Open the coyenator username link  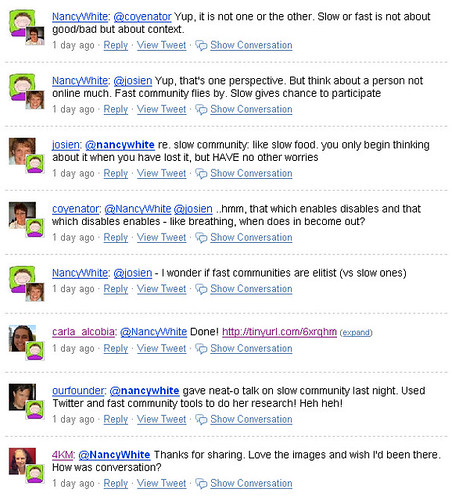pyautogui.click(x=76, y=209)
